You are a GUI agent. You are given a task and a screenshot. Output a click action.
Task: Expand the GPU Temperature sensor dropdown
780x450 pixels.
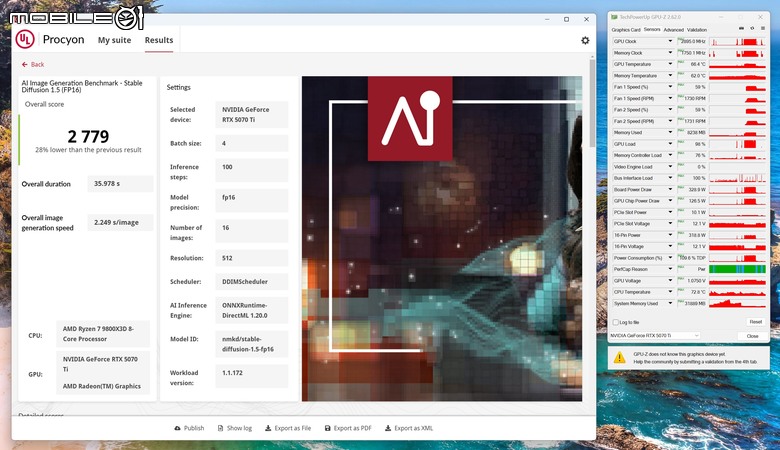(x=670, y=64)
